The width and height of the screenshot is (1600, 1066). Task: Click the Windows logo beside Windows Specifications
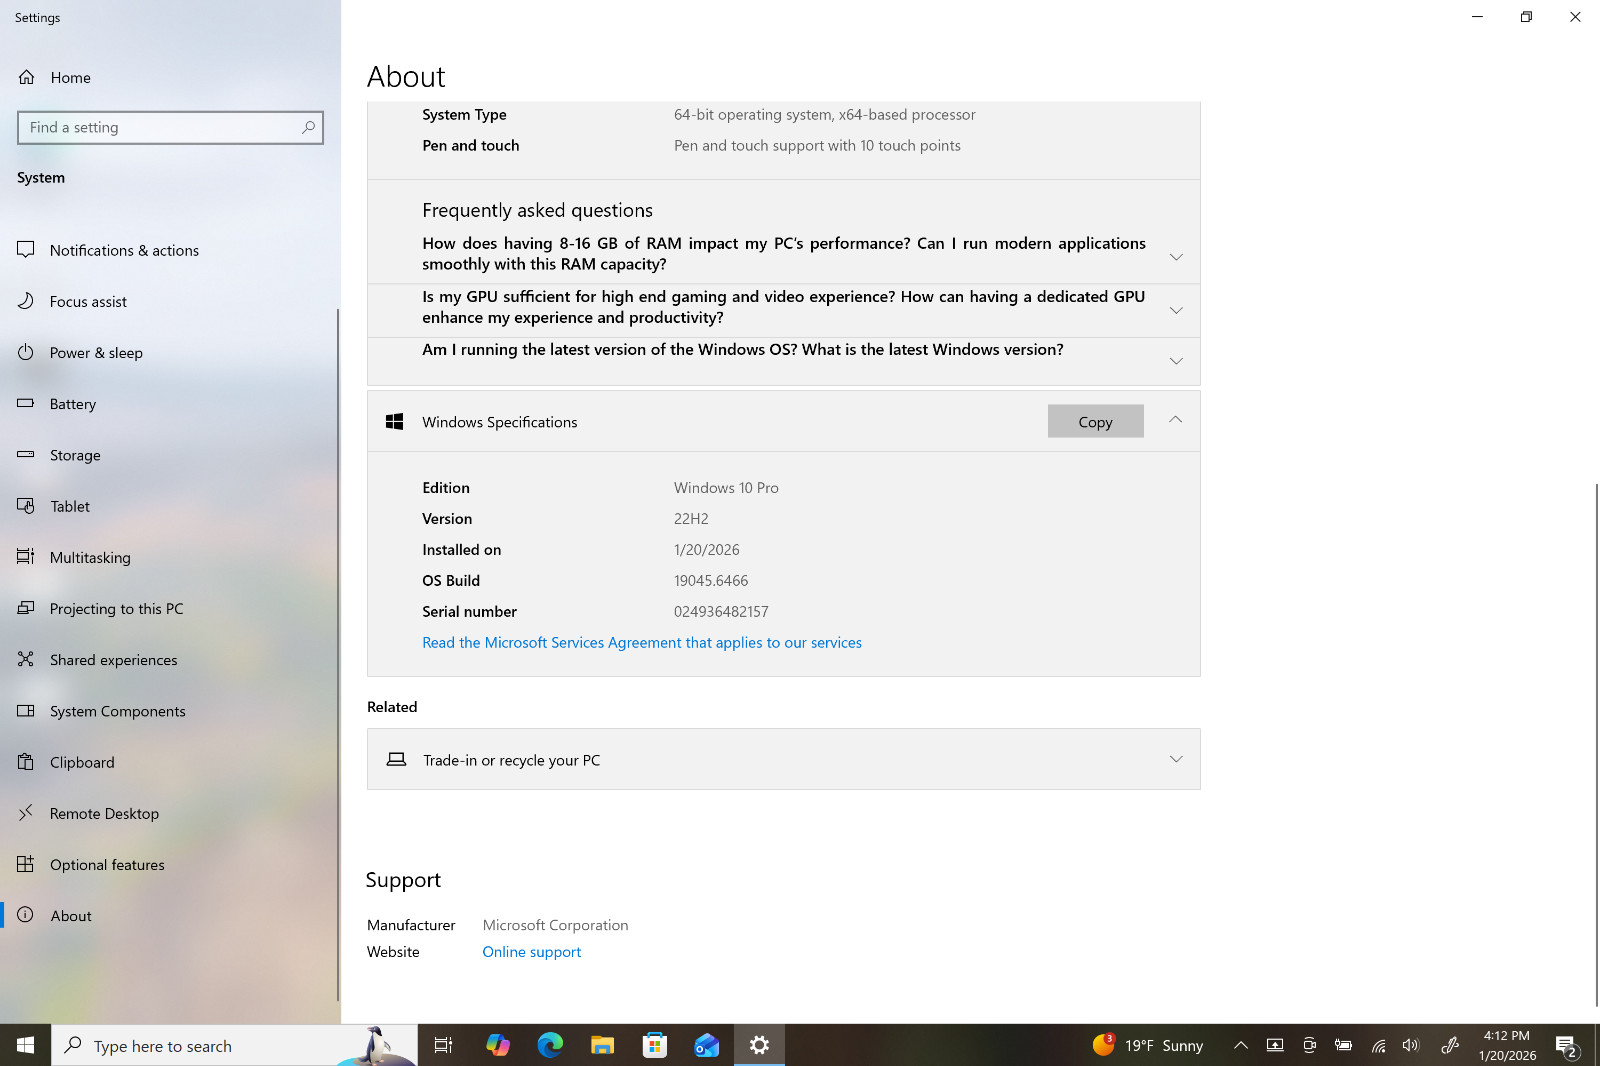click(x=395, y=422)
